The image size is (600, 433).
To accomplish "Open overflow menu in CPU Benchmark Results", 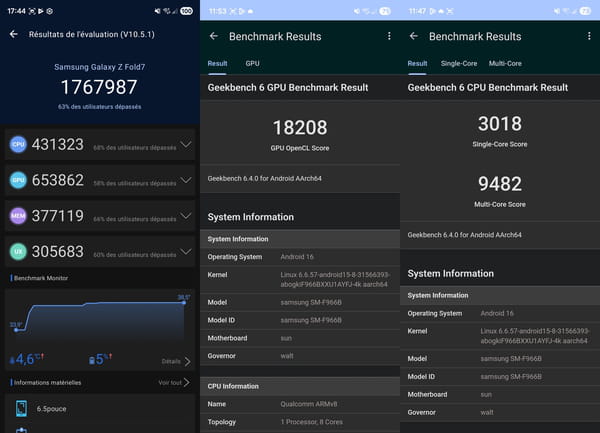I will [589, 36].
